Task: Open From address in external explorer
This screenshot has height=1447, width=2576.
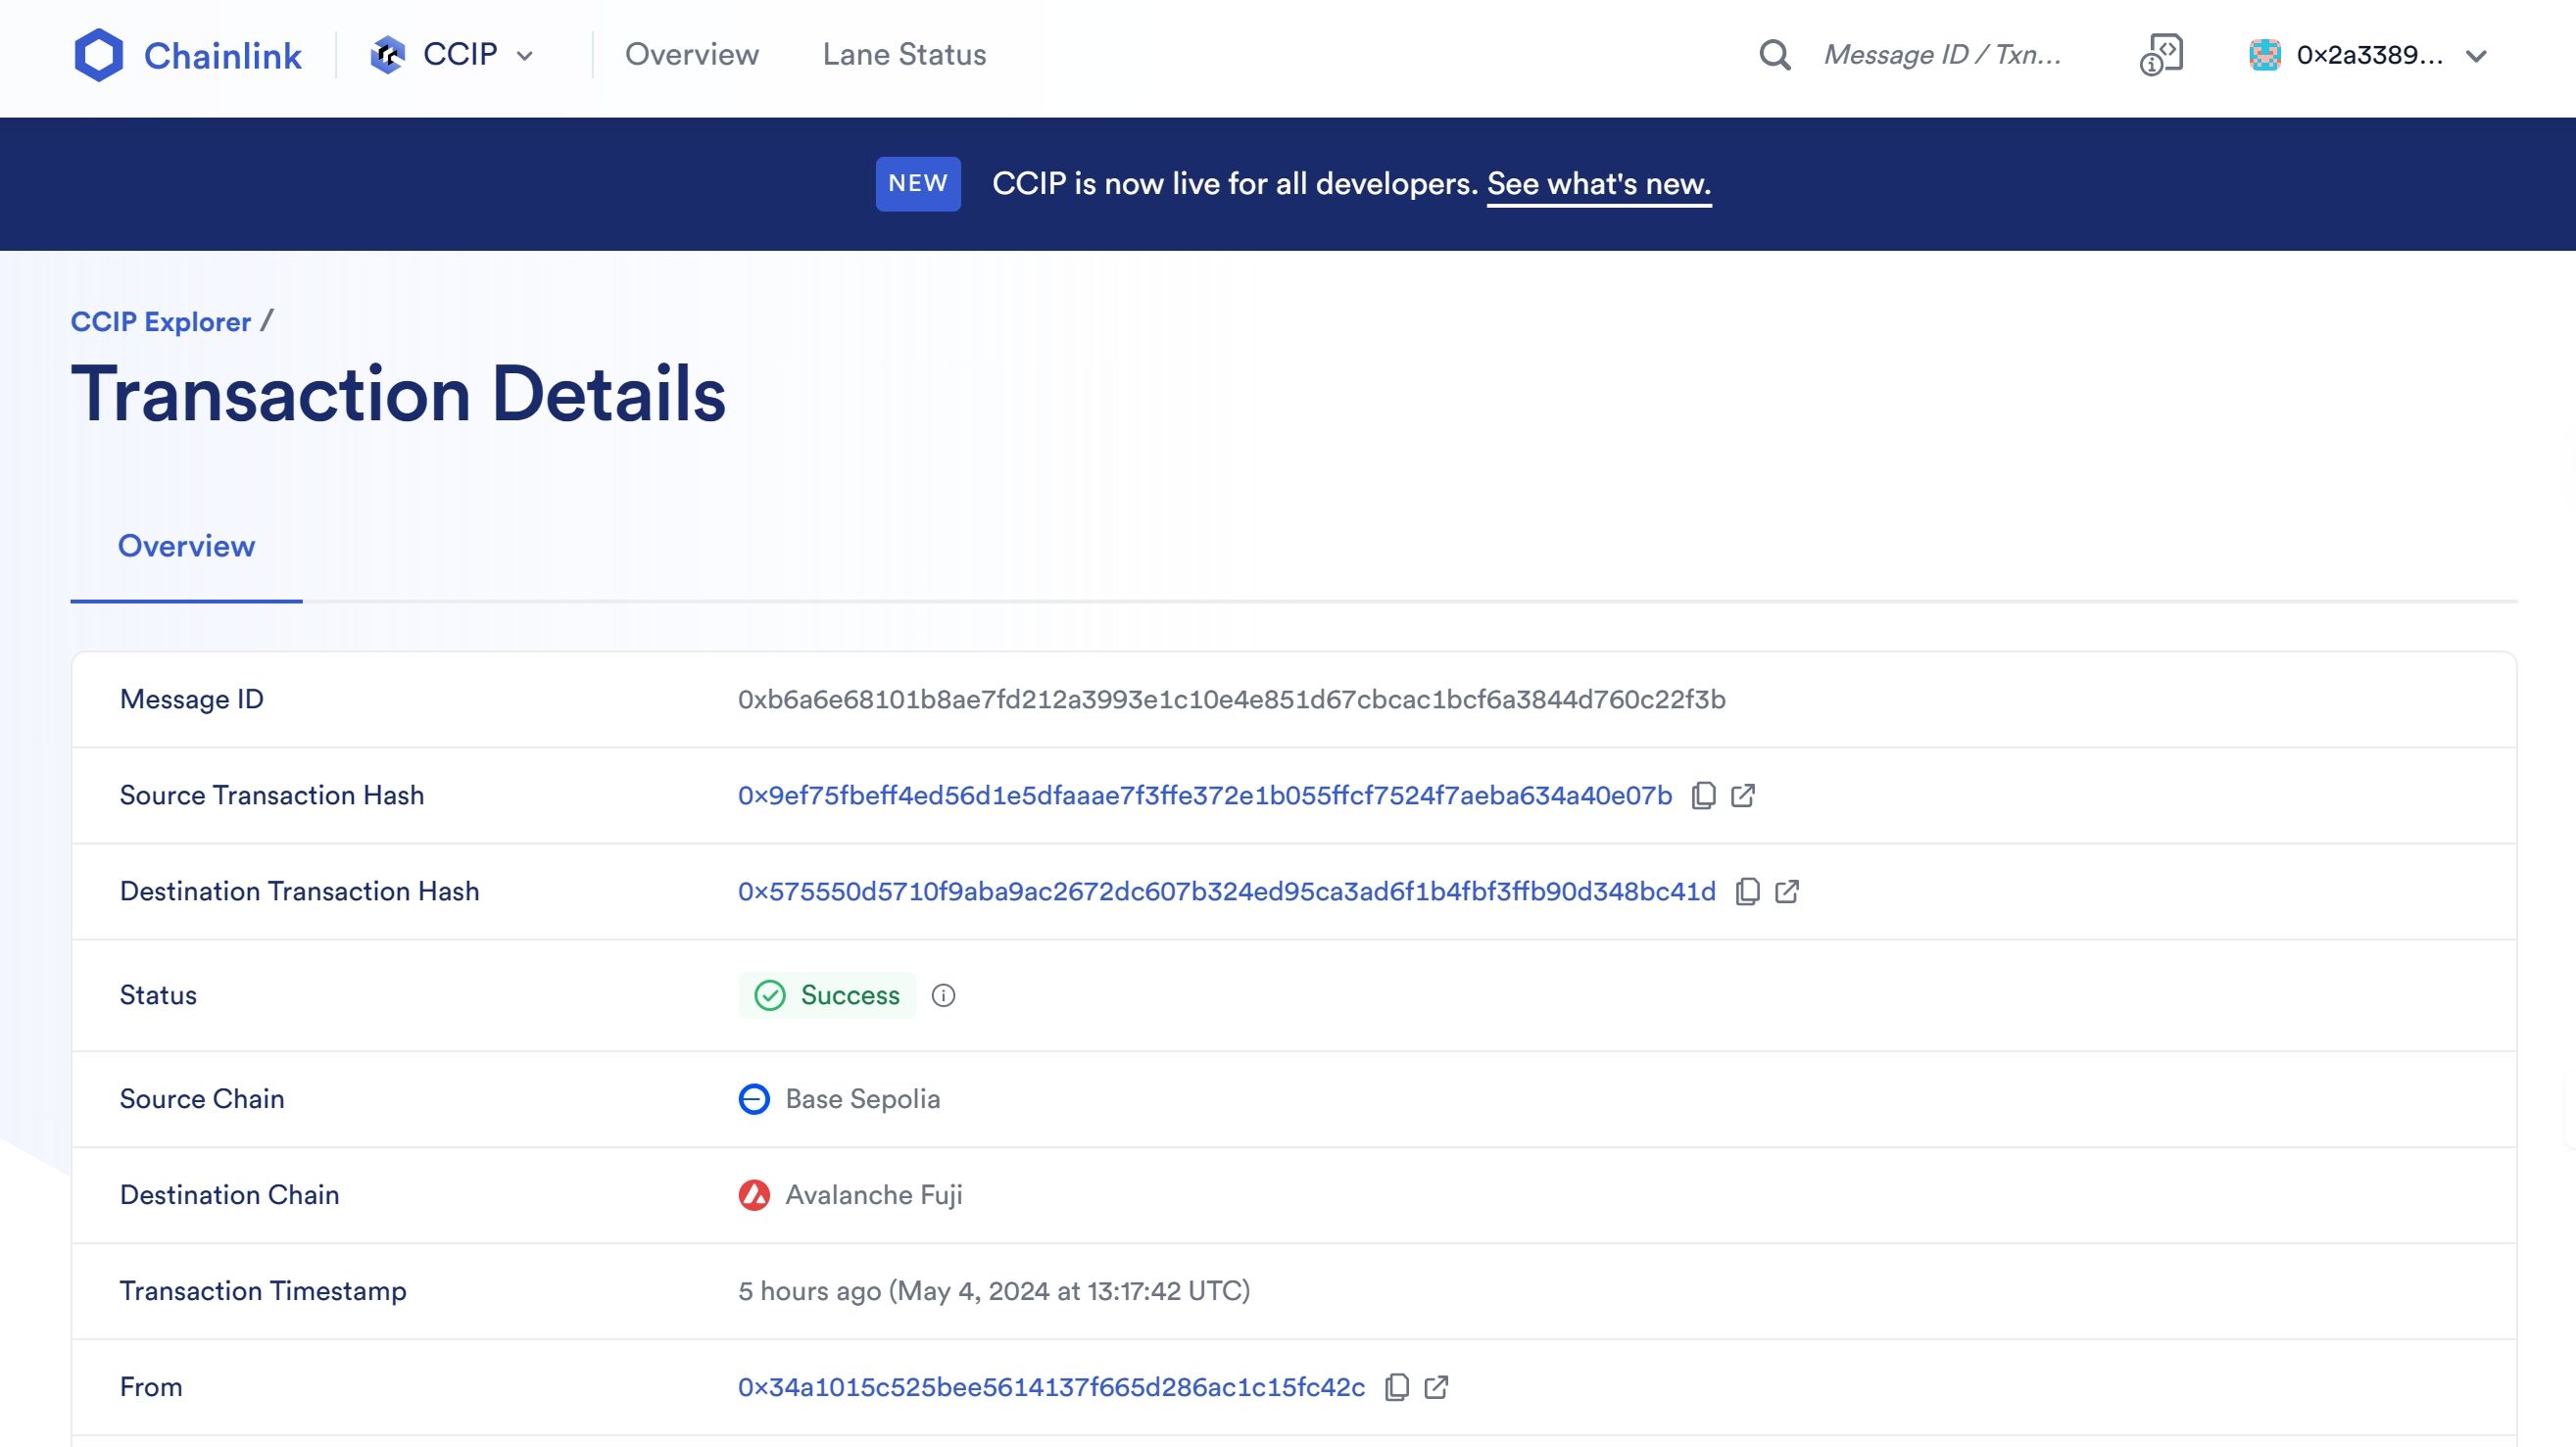Action: tap(1436, 1388)
